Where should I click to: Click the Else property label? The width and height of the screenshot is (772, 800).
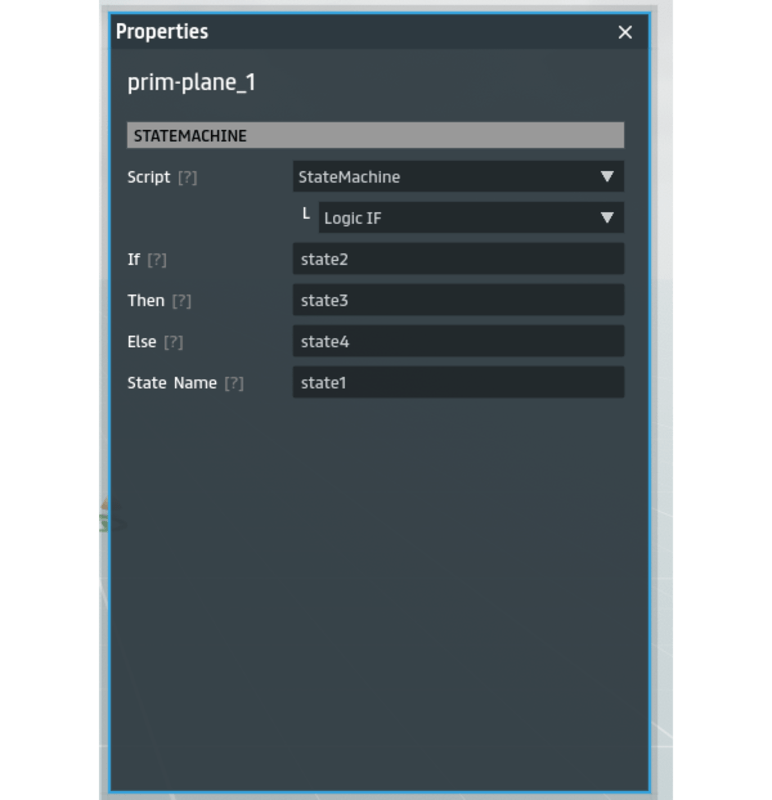142,342
